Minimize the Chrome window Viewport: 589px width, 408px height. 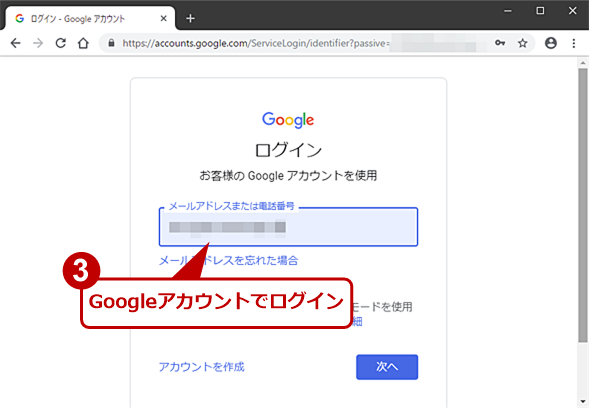(x=507, y=11)
